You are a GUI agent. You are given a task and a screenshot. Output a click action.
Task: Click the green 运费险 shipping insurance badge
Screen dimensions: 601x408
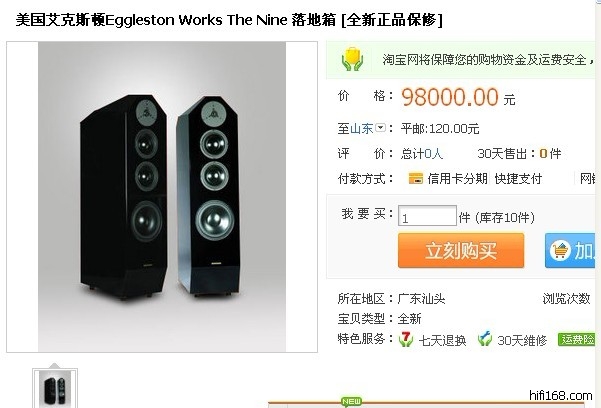[576, 339]
